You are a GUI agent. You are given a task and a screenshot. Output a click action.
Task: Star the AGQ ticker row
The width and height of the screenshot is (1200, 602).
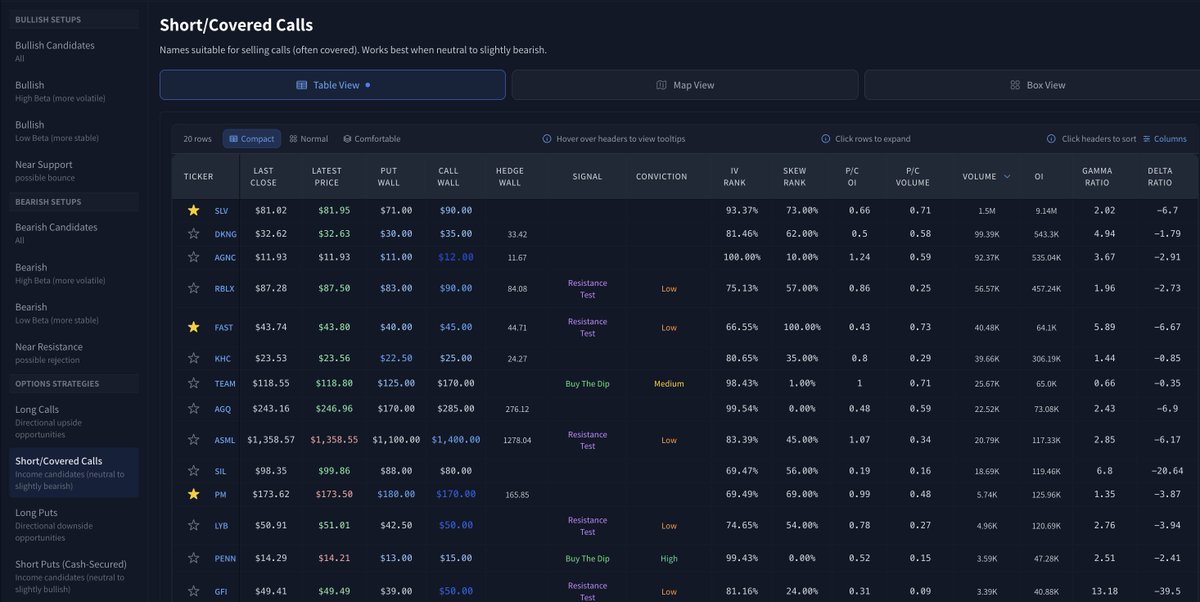click(194, 408)
